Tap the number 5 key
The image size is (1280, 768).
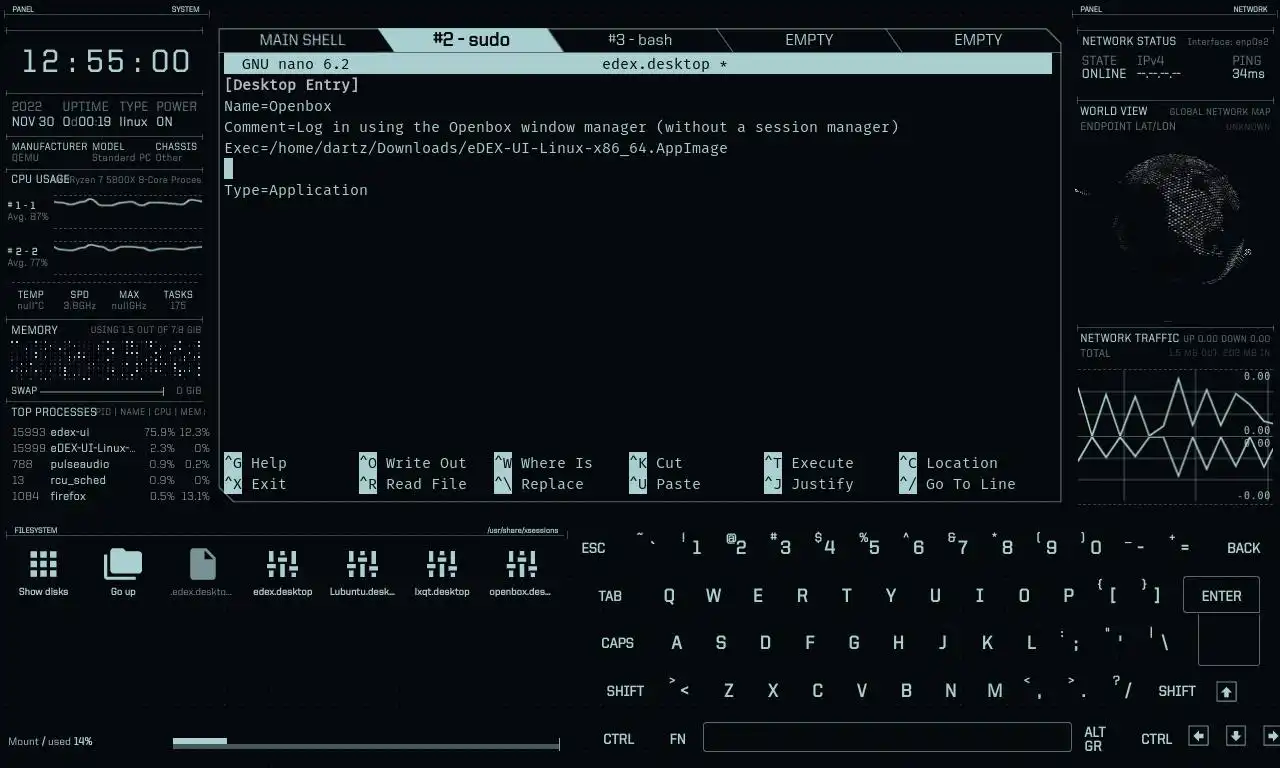click(x=870, y=545)
